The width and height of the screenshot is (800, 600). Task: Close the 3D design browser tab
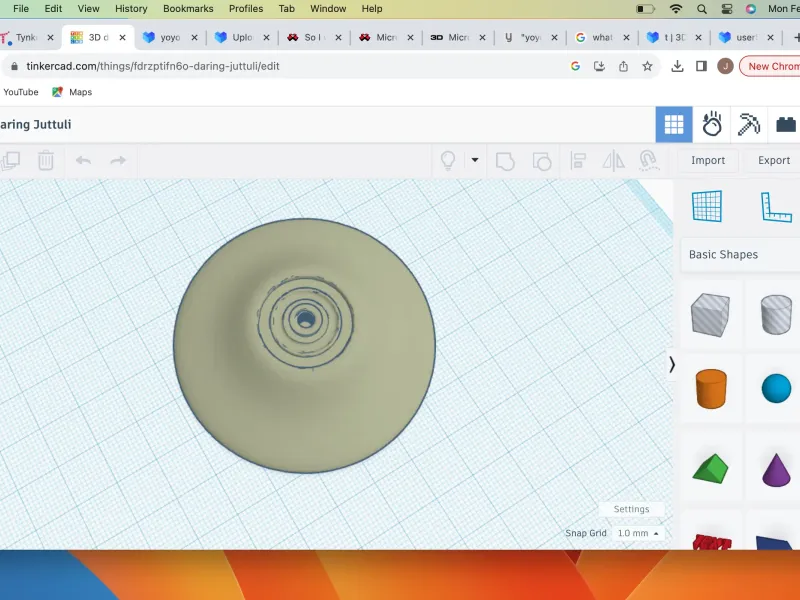pyautogui.click(x=122, y=37)
